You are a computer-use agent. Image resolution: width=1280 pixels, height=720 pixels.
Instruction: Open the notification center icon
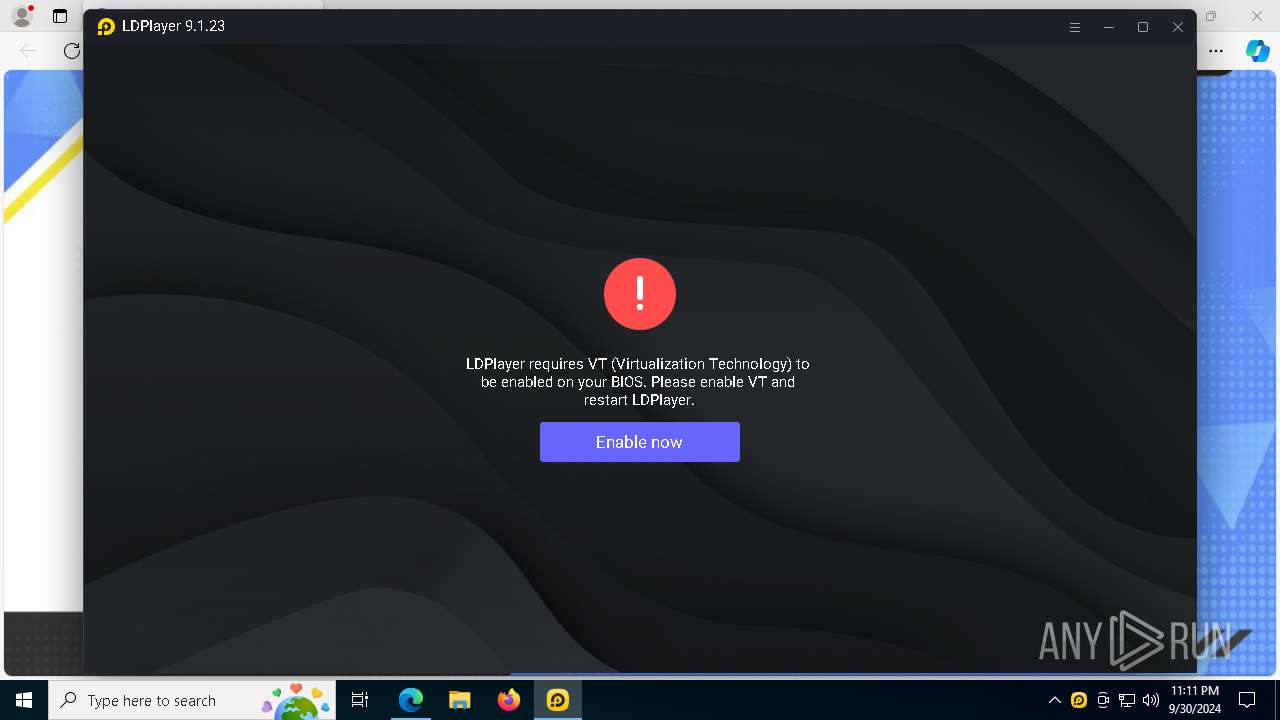pyautogui.click(x=1247, y=700)
